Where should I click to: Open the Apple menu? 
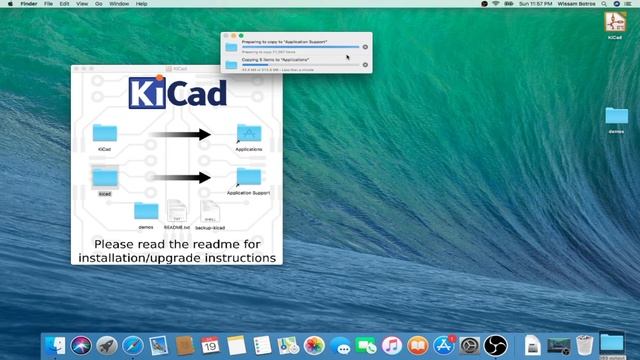[x=10, y=4]
